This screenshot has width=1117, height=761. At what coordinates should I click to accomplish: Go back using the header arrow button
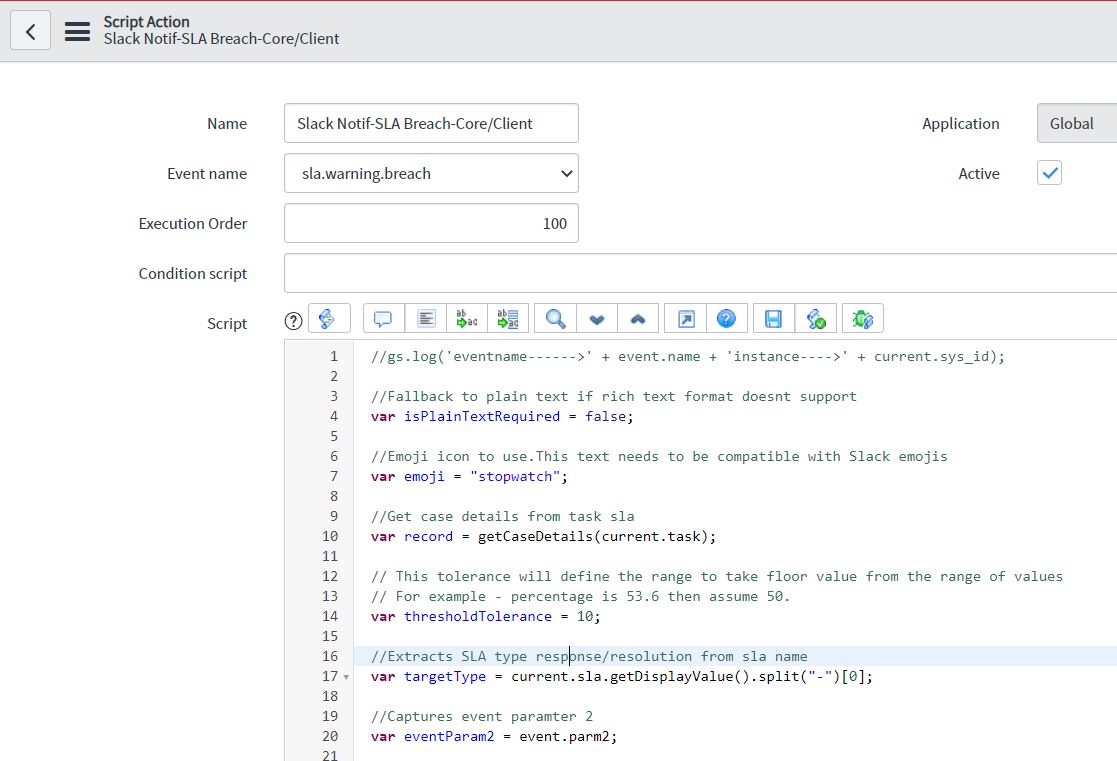click(31, 31)
